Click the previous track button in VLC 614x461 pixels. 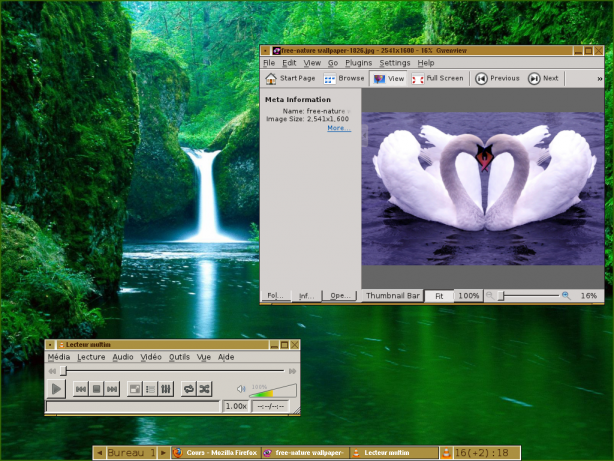pos(81,389)
